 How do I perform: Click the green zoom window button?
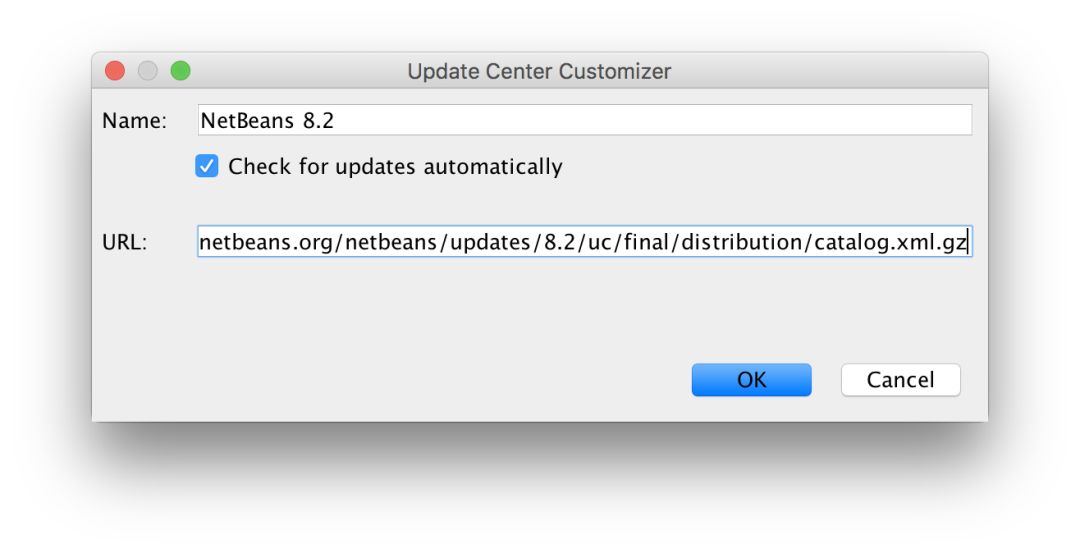click(x=180, y=71)
